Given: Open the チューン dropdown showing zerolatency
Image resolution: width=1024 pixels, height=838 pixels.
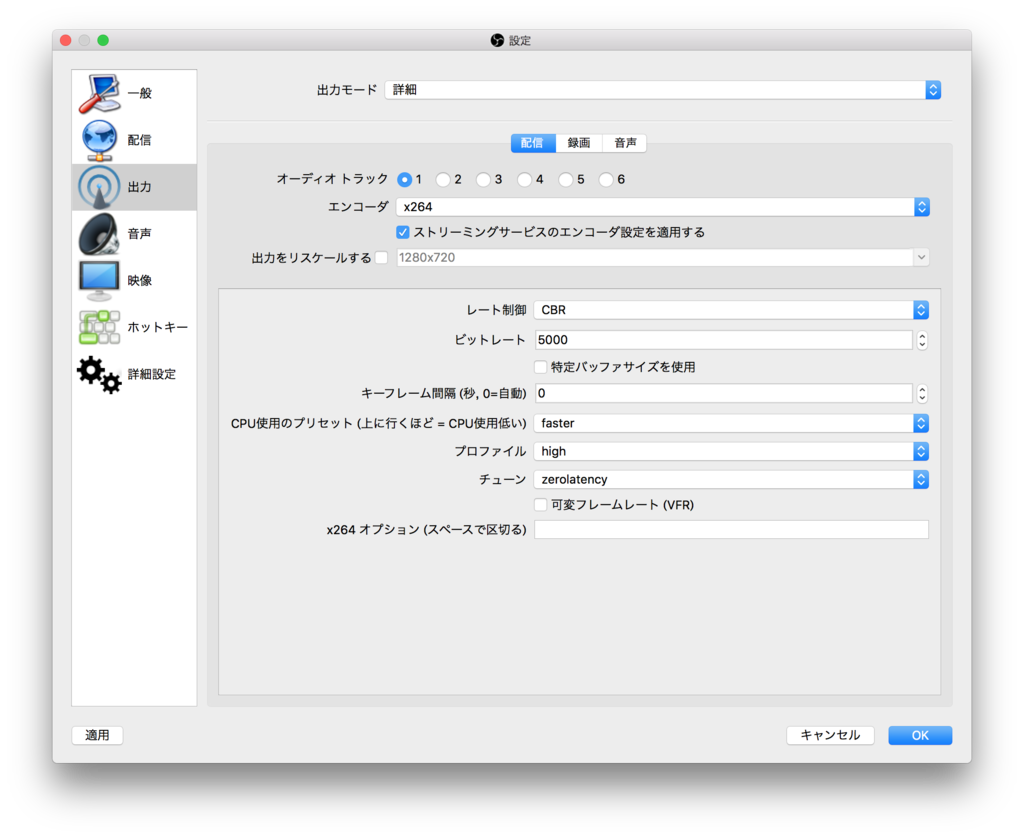Looking at the screenshot, I should [731, 478].
